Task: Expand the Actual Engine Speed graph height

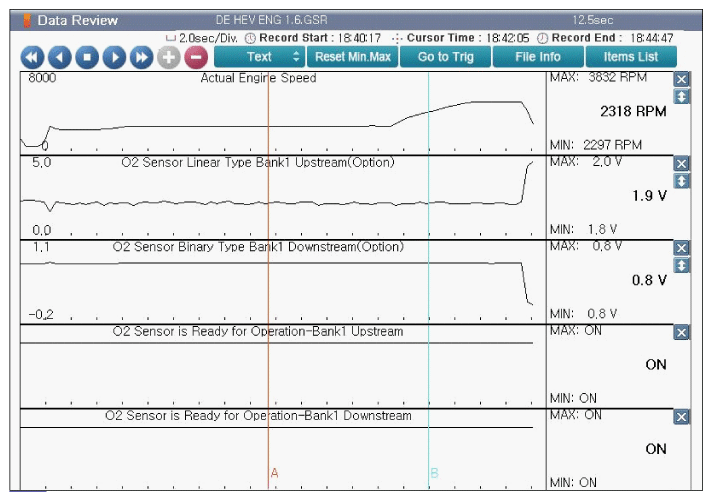Action: point(682,97)
